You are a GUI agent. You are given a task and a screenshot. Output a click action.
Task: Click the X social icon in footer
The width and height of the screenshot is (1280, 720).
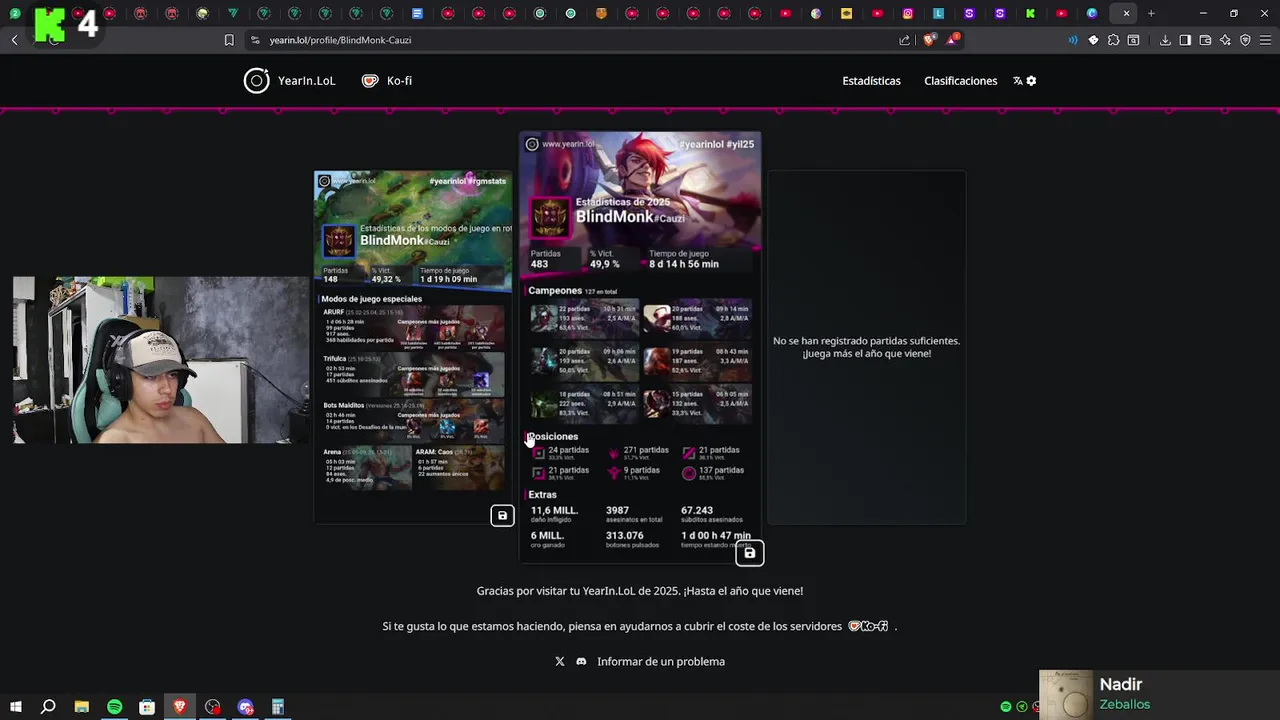pyautogui.click(x=560, y=662)
